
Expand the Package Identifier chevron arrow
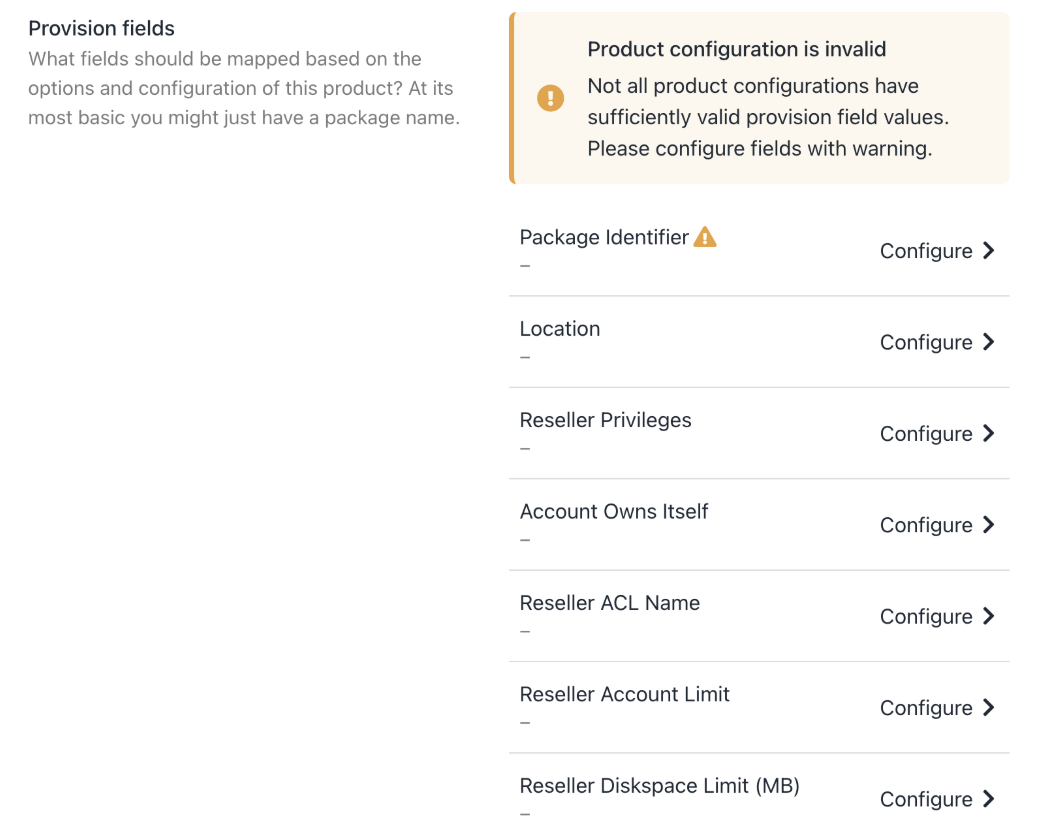click(988, 251)
